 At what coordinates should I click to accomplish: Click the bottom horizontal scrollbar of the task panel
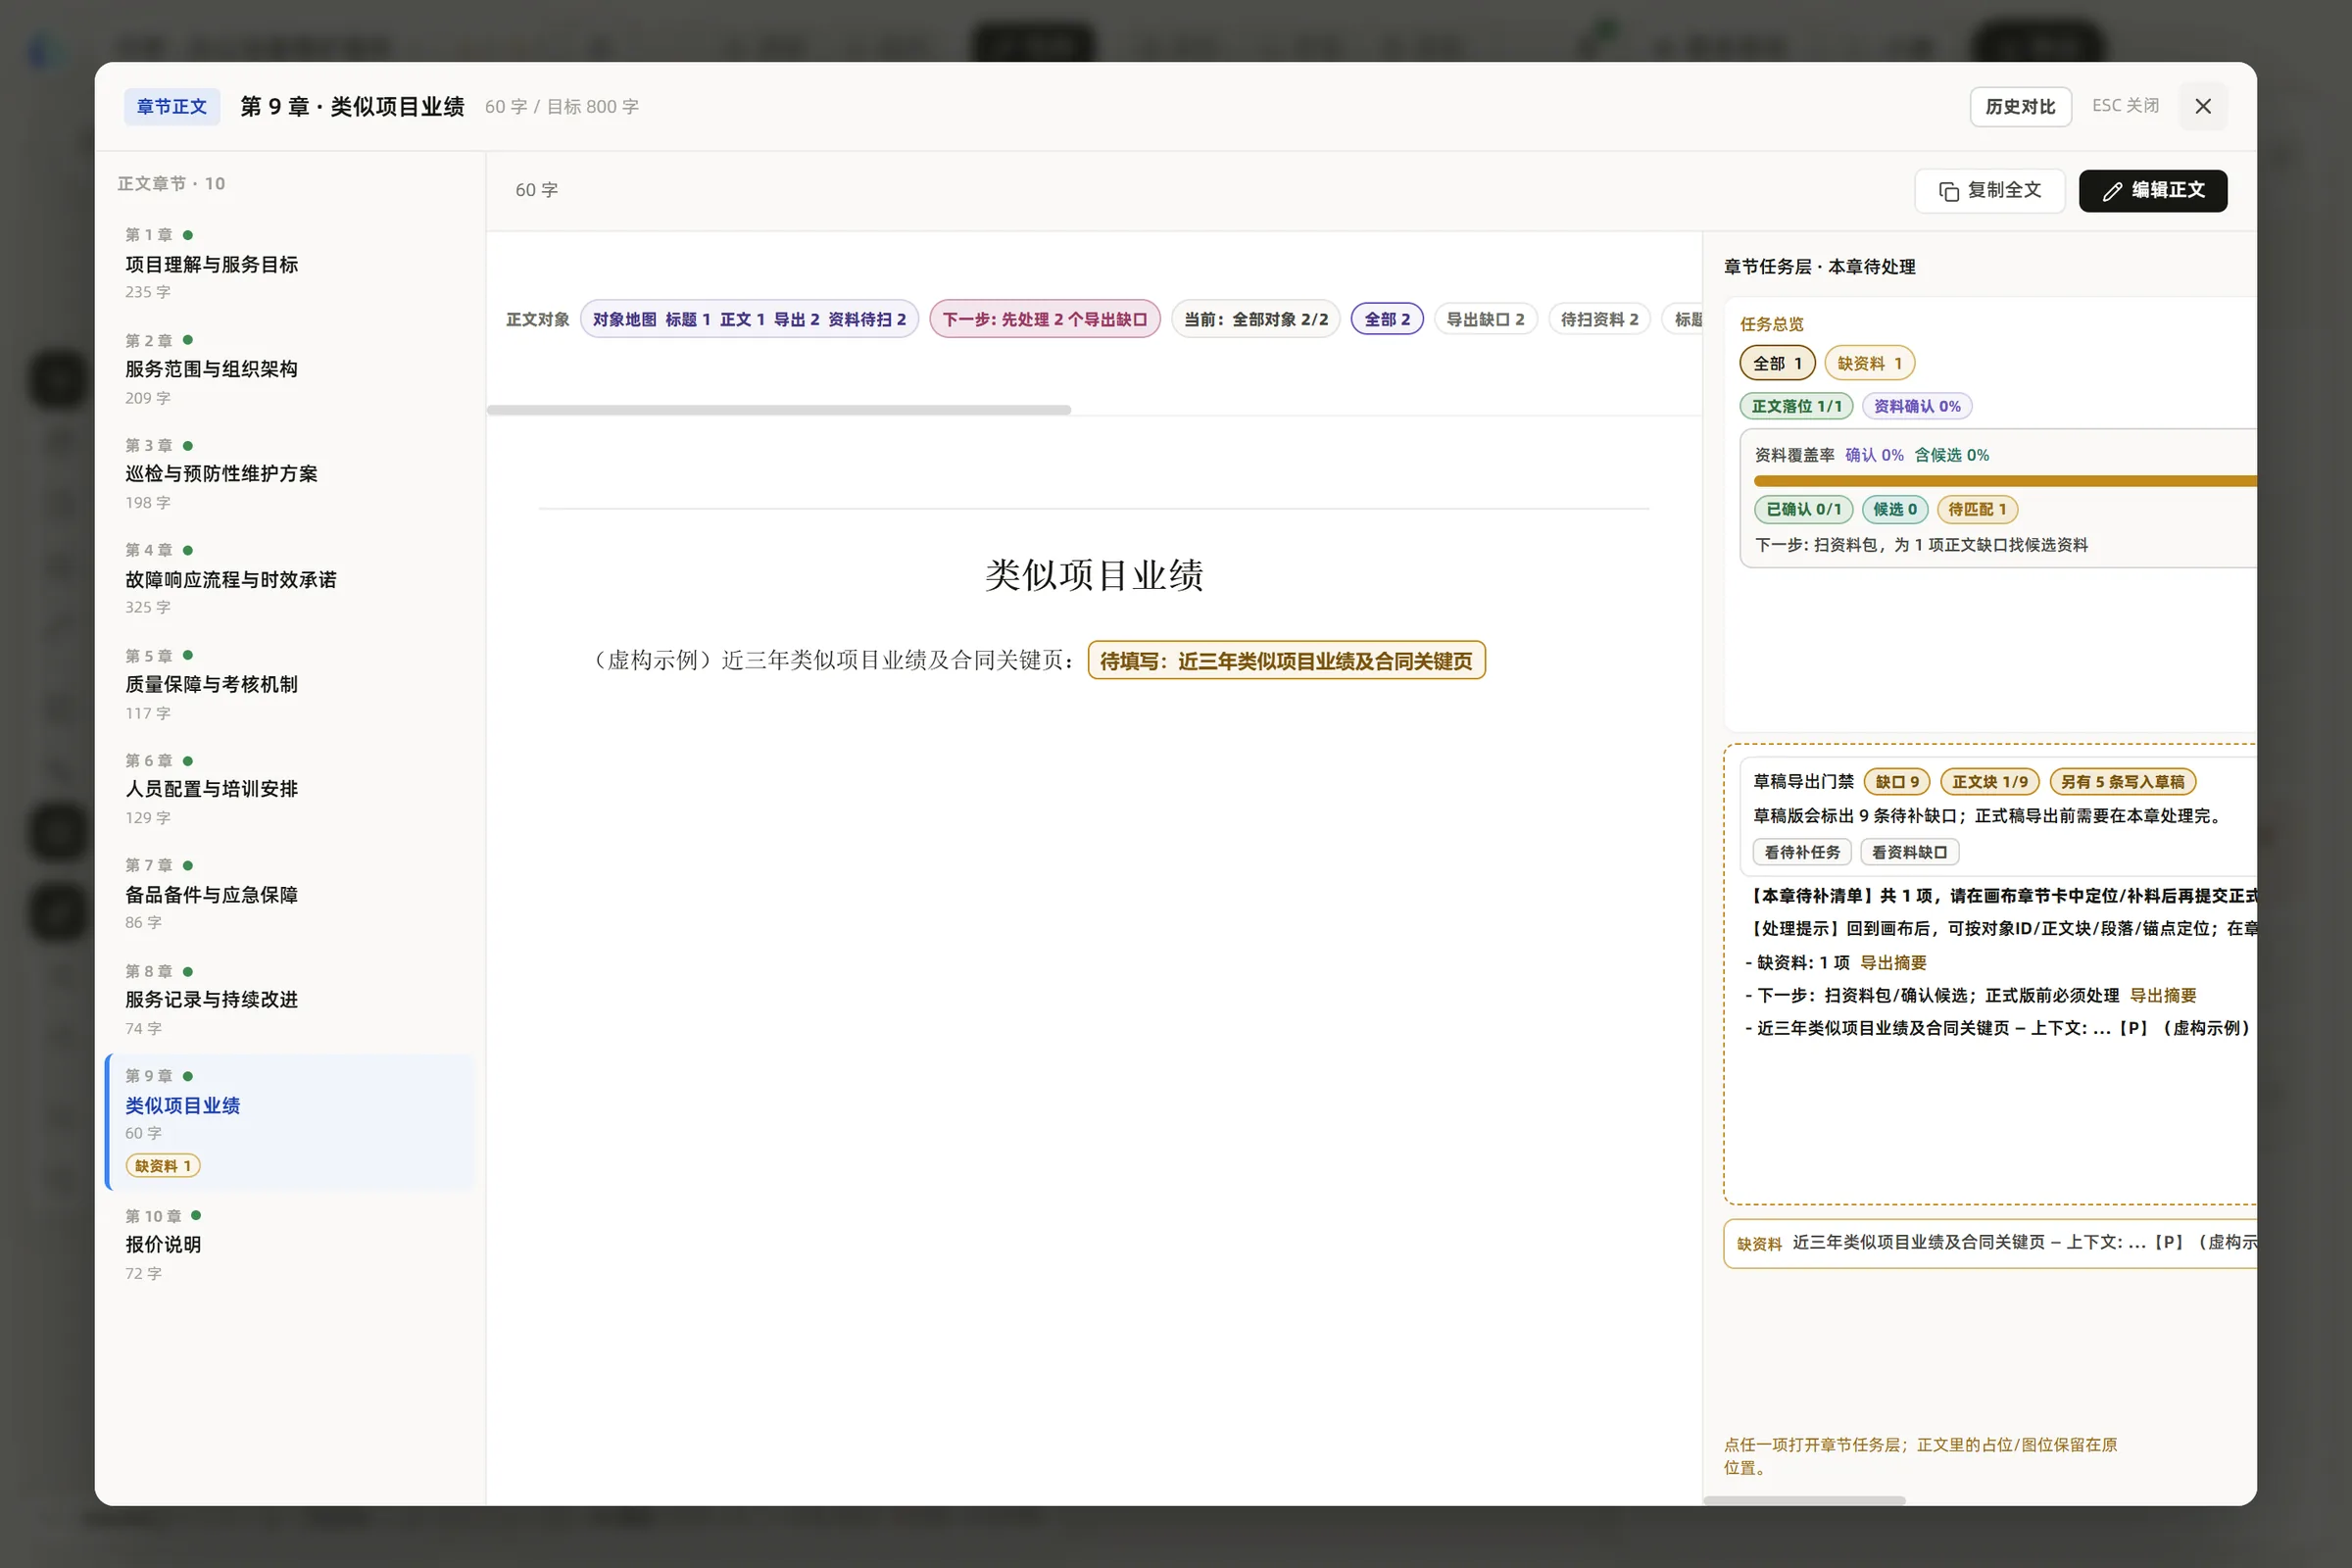pyautogui.click(x=1805, y=1500)
